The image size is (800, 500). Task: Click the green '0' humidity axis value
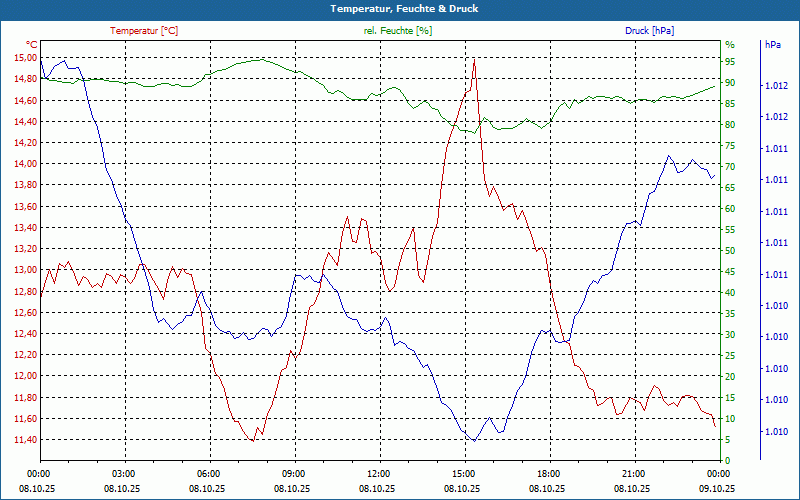click(x=728, y=461)
